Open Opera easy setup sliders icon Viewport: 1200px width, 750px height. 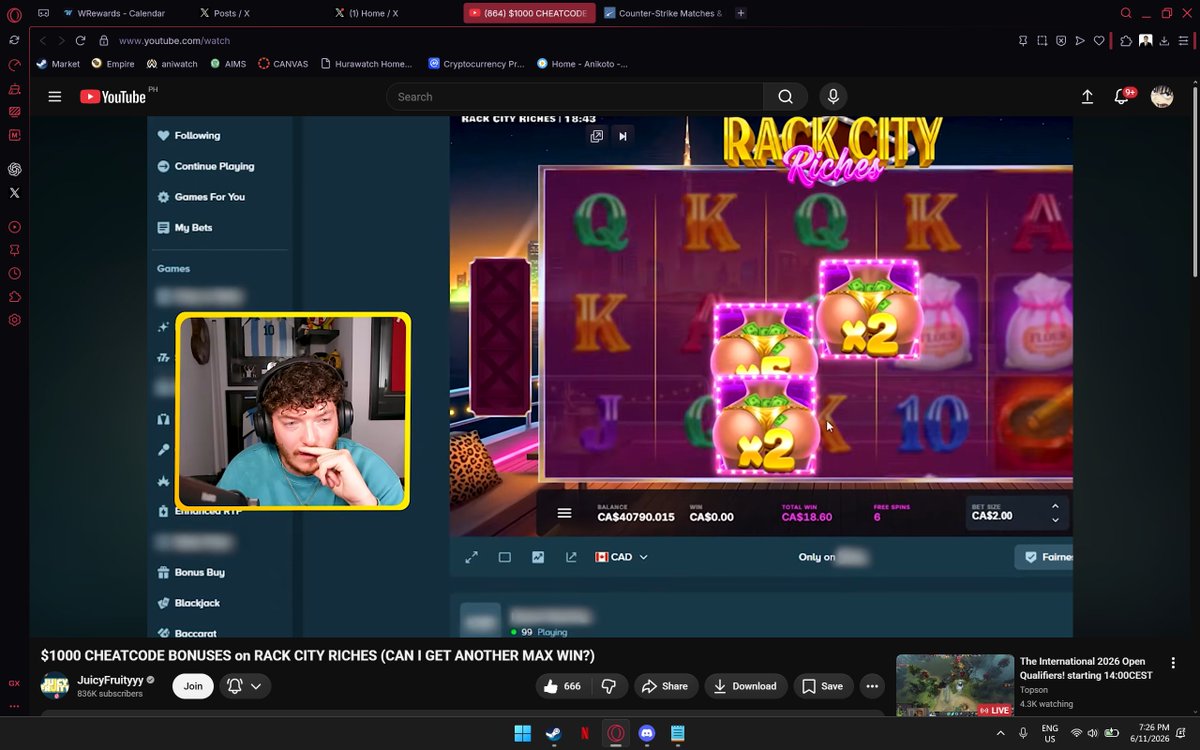click(x=1184, y=41)
